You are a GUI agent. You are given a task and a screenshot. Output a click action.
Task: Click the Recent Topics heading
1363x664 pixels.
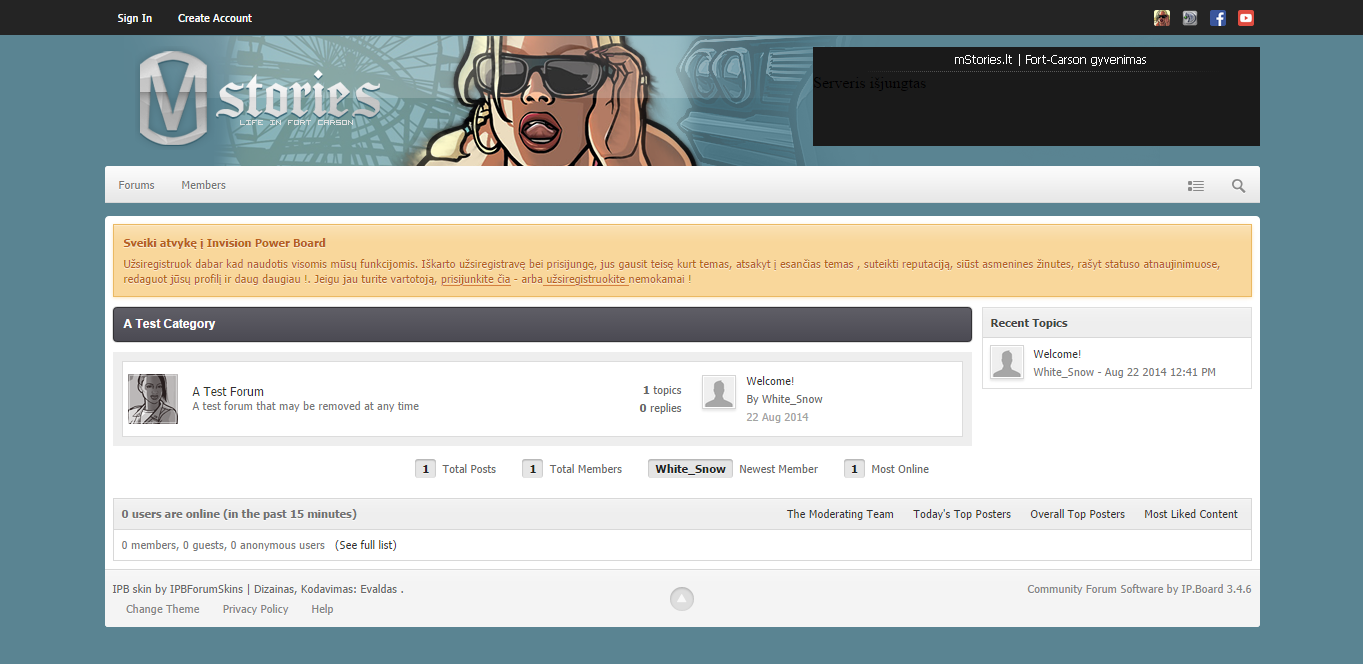[1029, 323]
